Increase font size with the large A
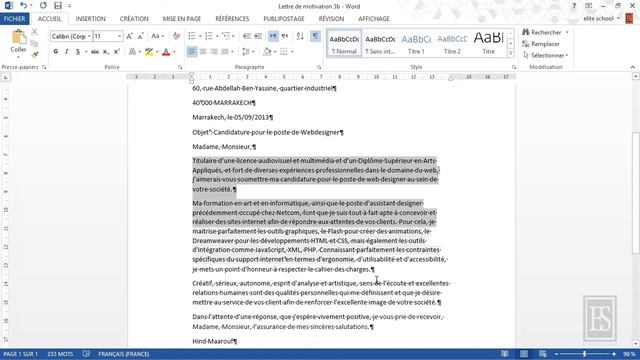 129,36
